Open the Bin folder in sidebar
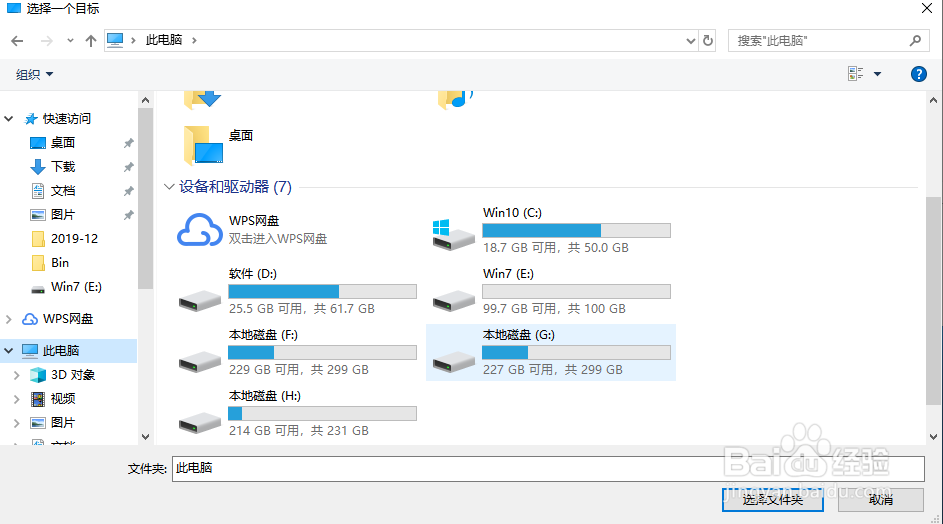The height and width of the screenshot is (524, 943). 60,263
